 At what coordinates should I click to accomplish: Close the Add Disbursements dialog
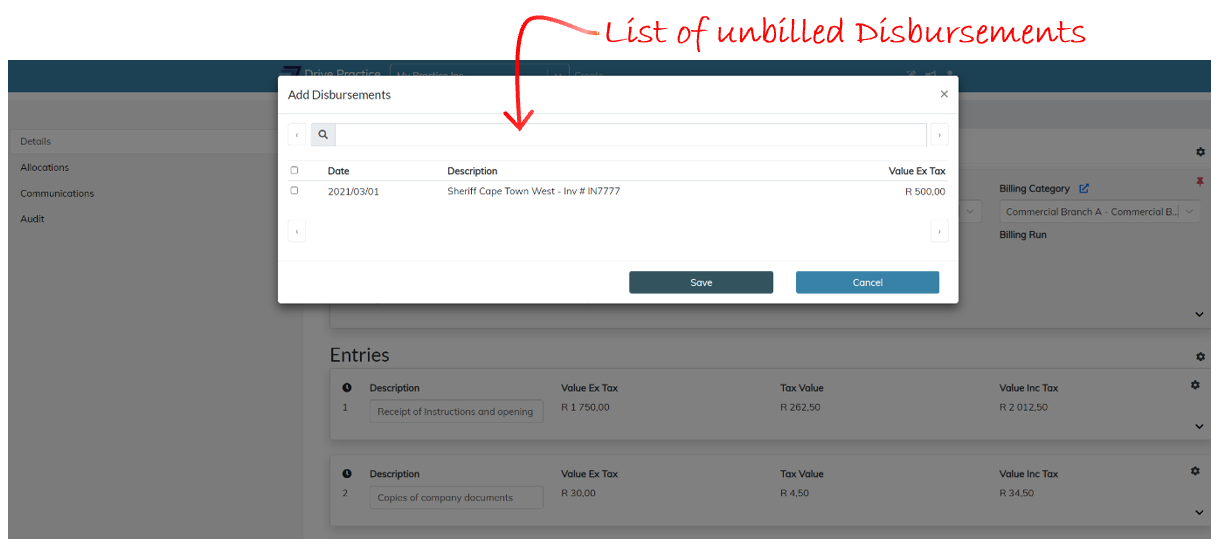[x=943, y=94]
